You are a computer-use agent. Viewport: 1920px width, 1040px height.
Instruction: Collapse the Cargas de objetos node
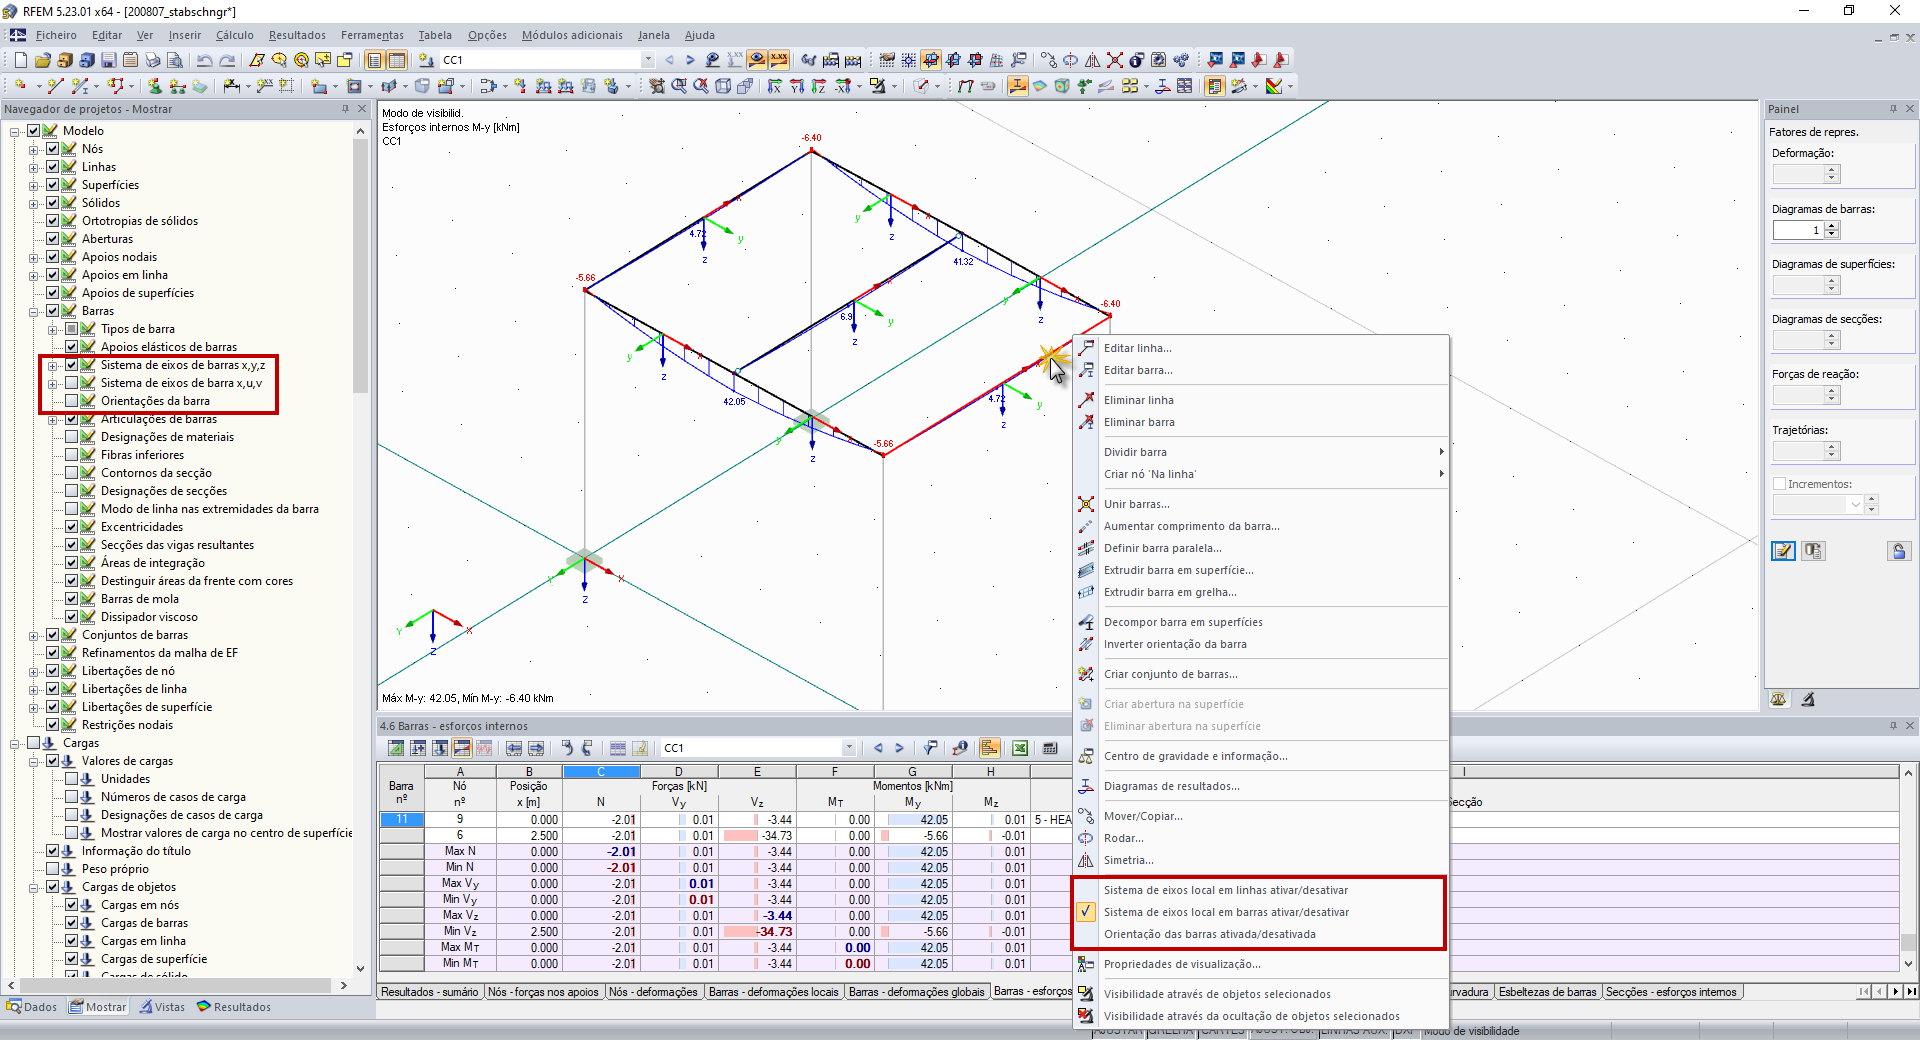[34, 887]
